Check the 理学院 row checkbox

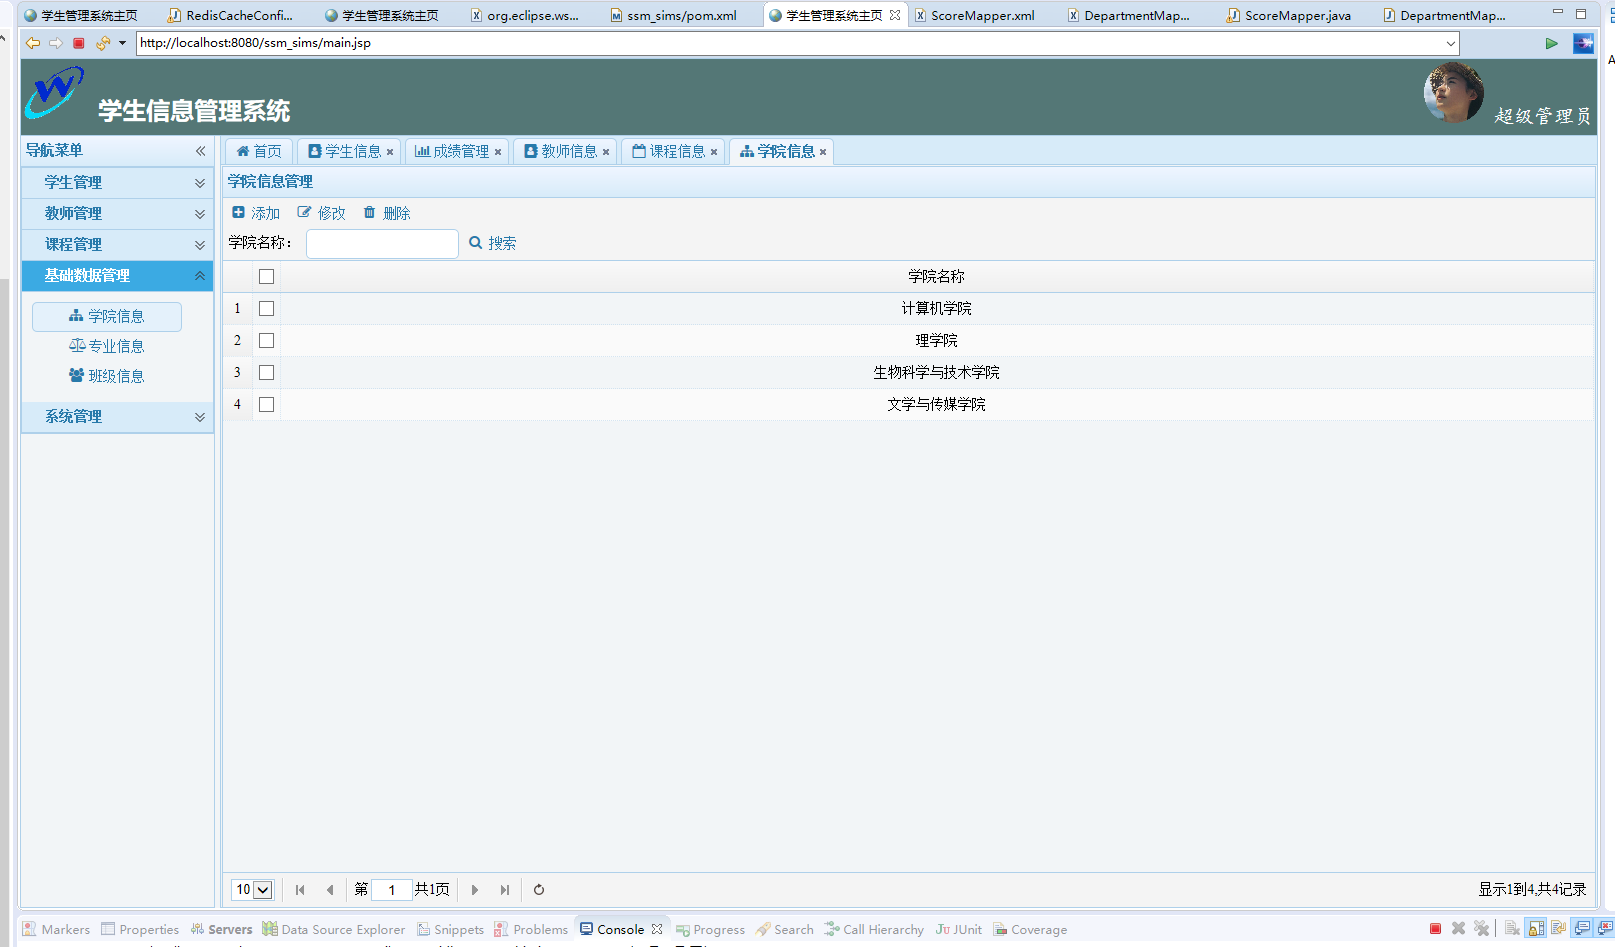click(x=266, y=341)
